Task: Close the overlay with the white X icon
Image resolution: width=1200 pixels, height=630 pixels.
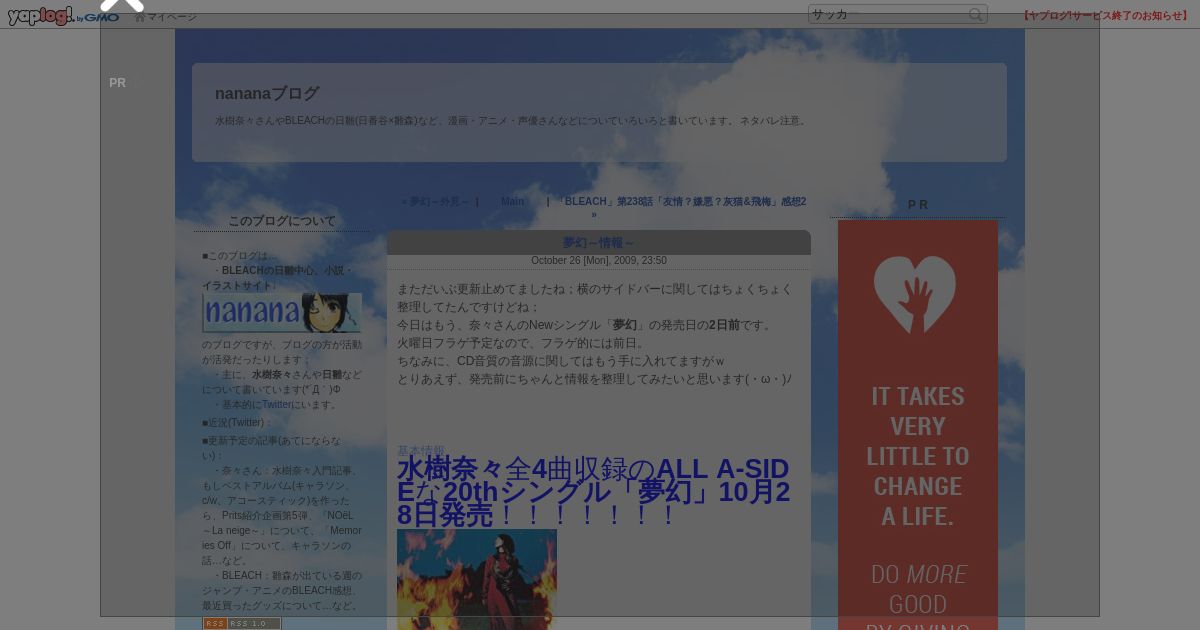Action: pyautogui.click(x=122, y=4)
